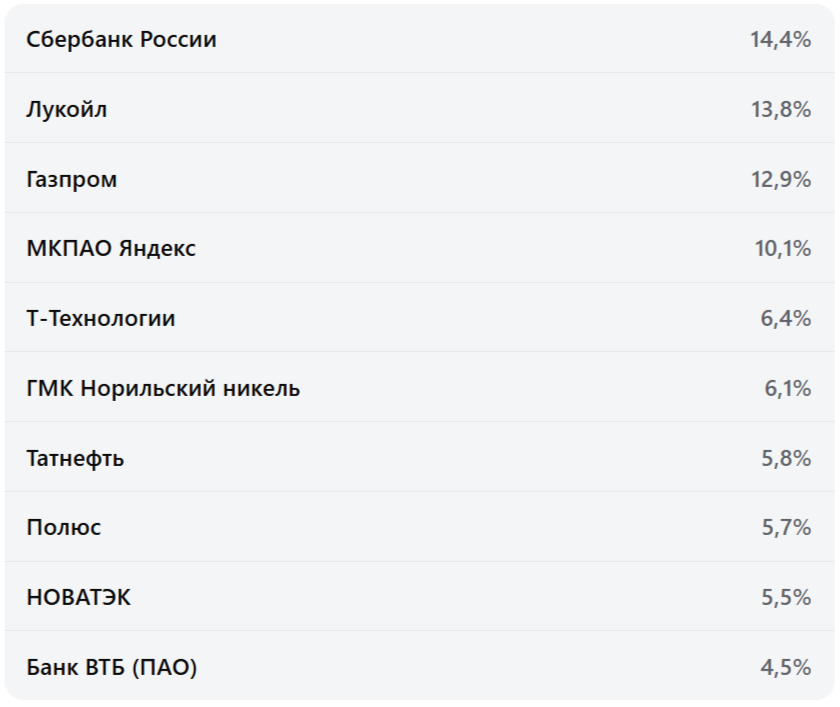This screenshot has height=707, width=840.
Task: Click the 6,1% Норильский никель share
Action: pyautogui.click(x=787, y=388)
